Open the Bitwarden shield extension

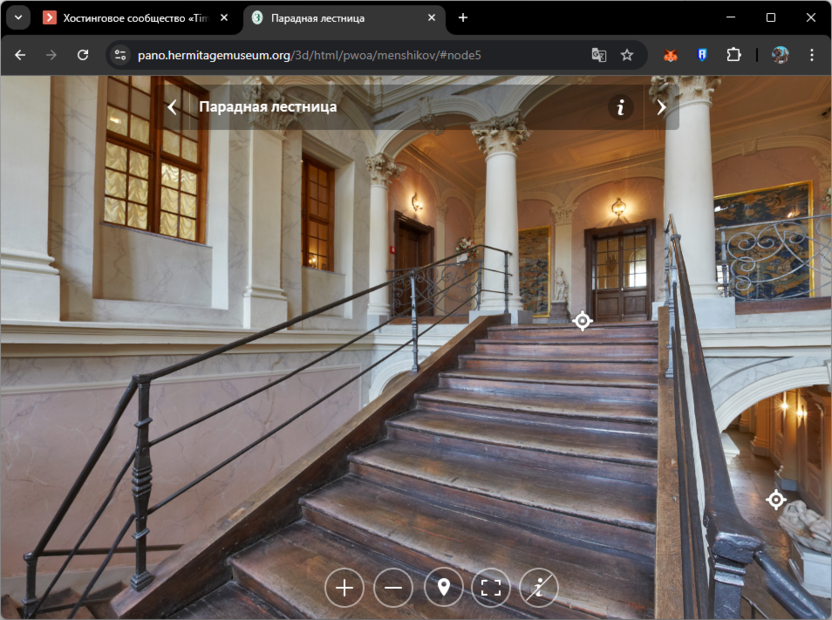tap(702, 55)
